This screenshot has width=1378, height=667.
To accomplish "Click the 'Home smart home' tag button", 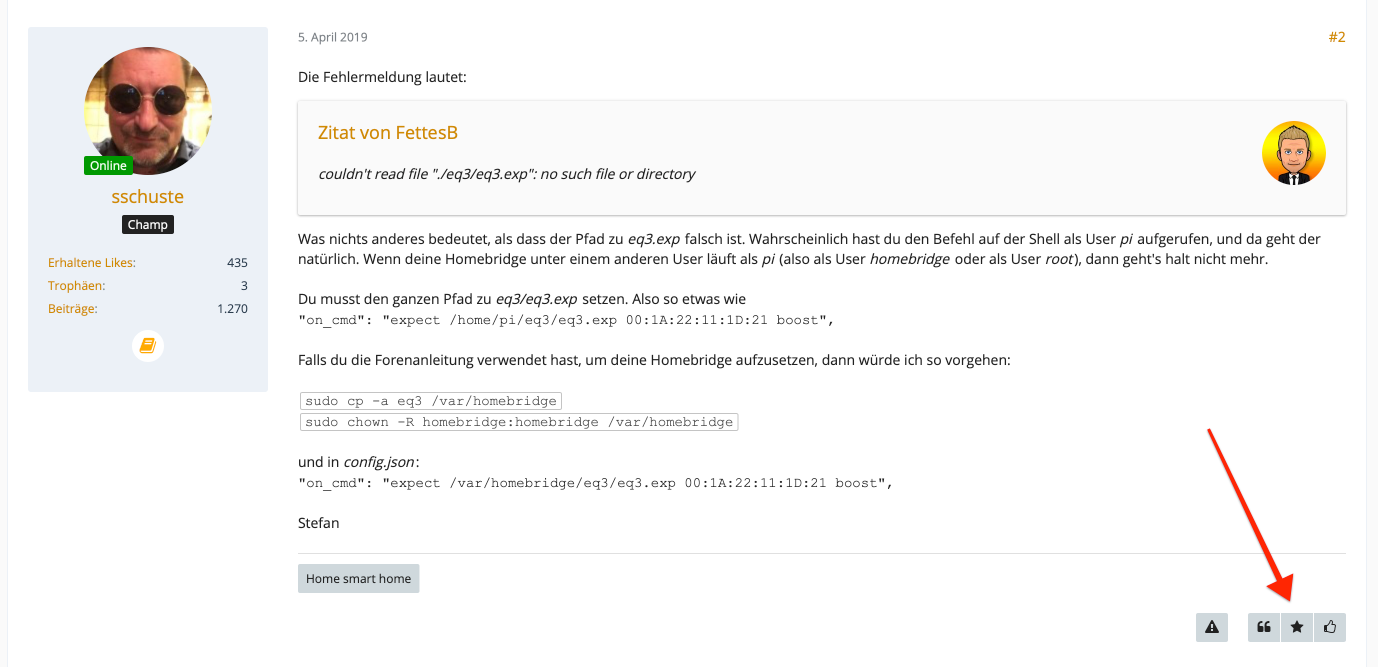I will (358, 578).
